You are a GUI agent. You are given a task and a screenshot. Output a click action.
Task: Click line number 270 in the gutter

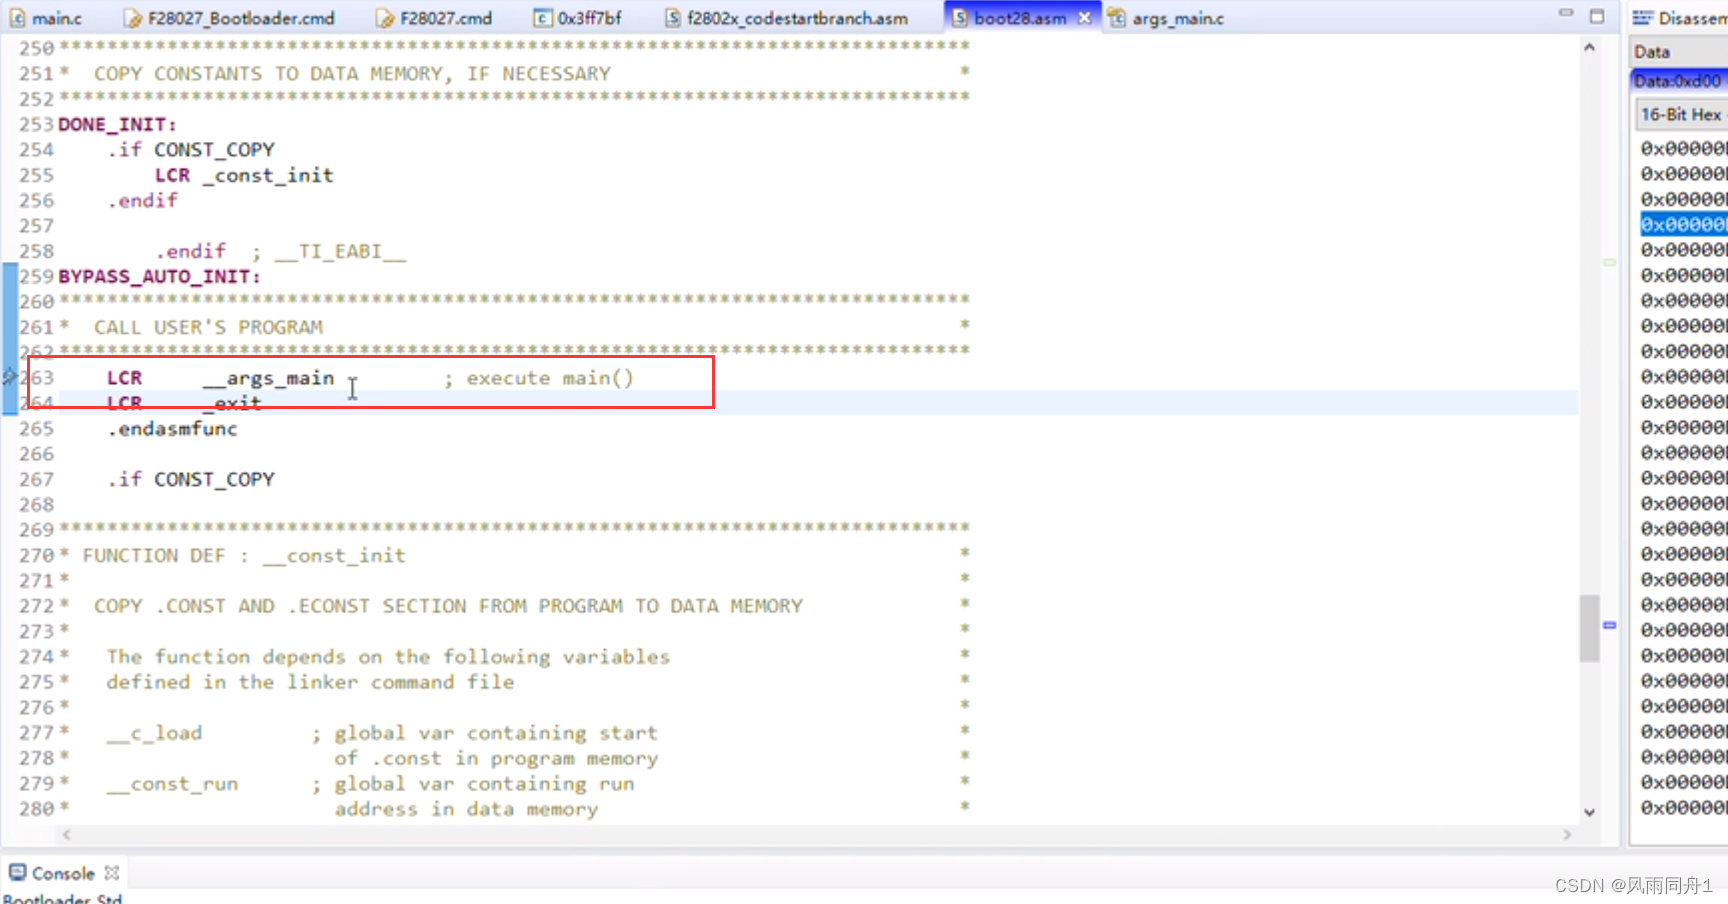tap(36, 555)
